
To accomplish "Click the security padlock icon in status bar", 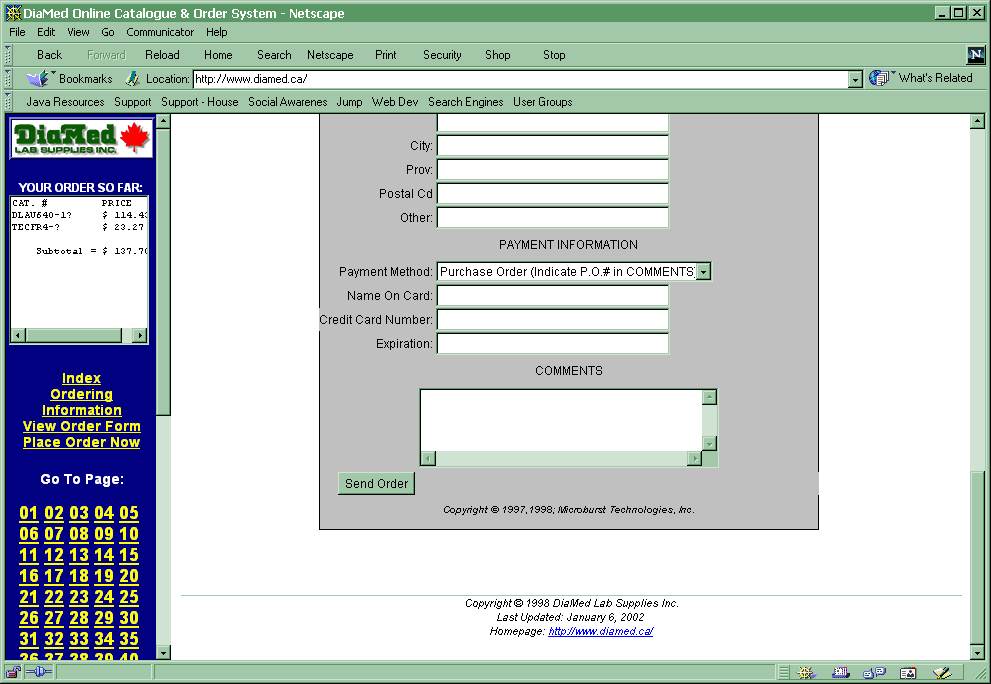I will [x=14, y=673].
